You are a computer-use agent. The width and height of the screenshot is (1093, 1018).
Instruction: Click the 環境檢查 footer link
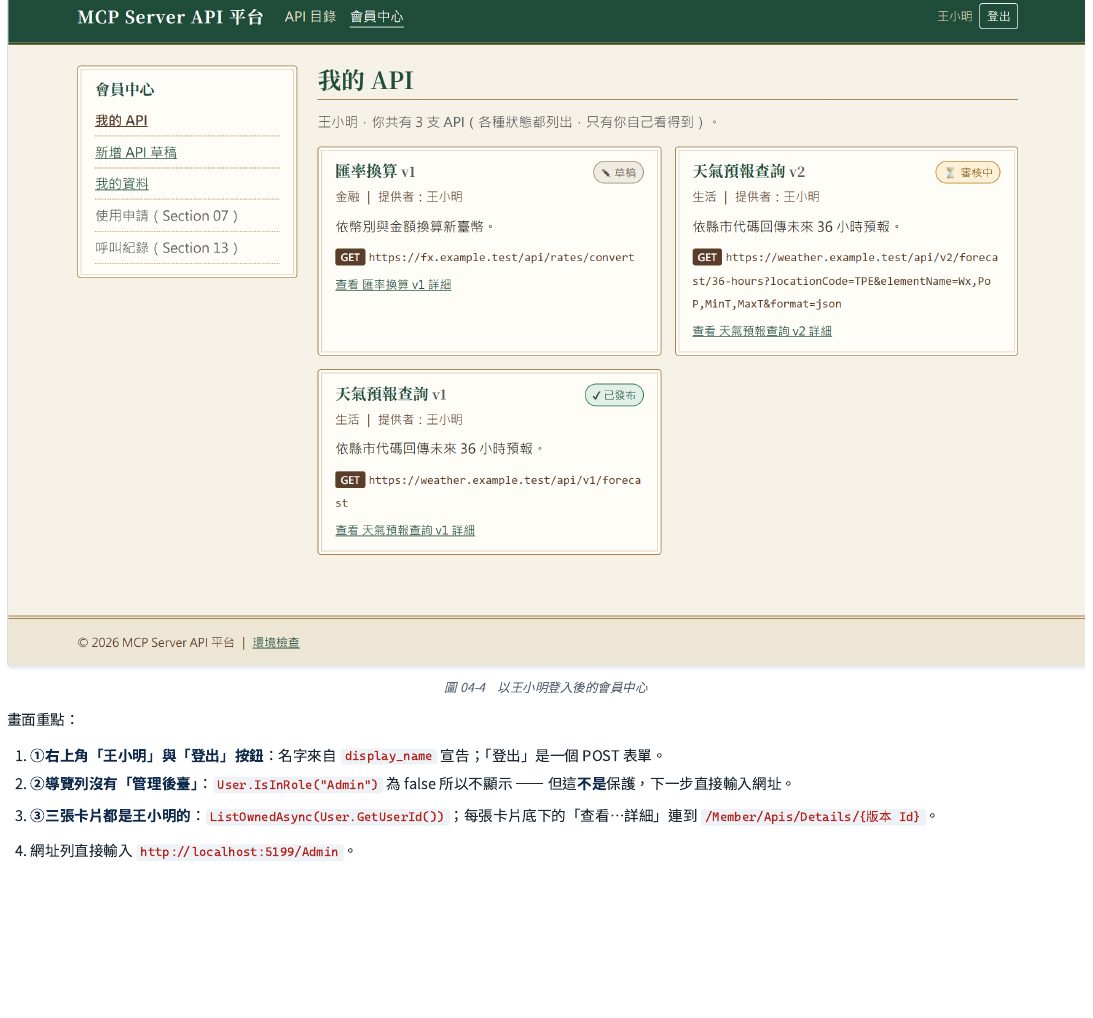pyautogui.click(x=276, y=643)
